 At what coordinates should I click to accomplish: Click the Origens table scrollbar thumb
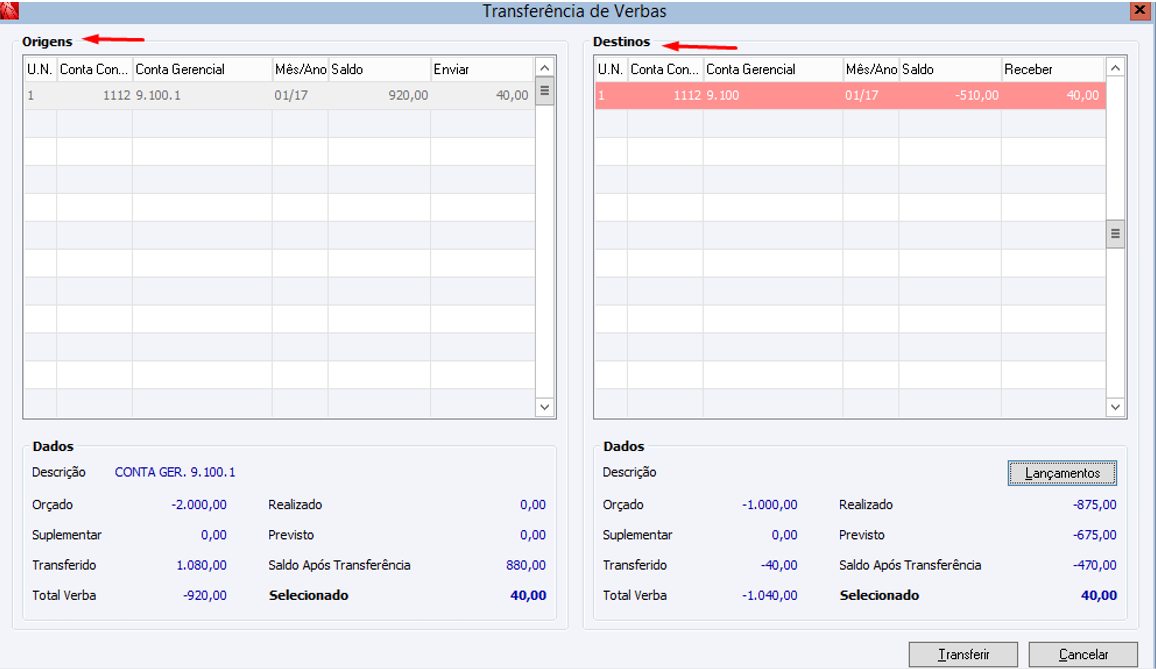point(545,91)
